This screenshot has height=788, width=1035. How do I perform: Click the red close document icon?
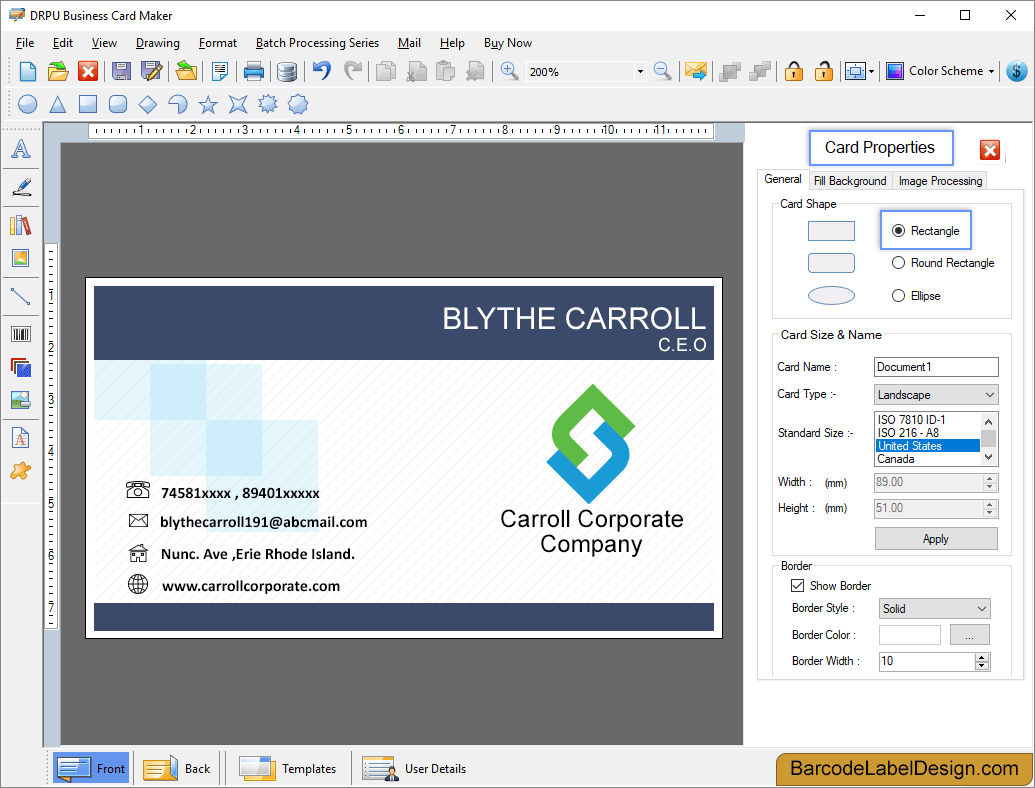(88, 71)
